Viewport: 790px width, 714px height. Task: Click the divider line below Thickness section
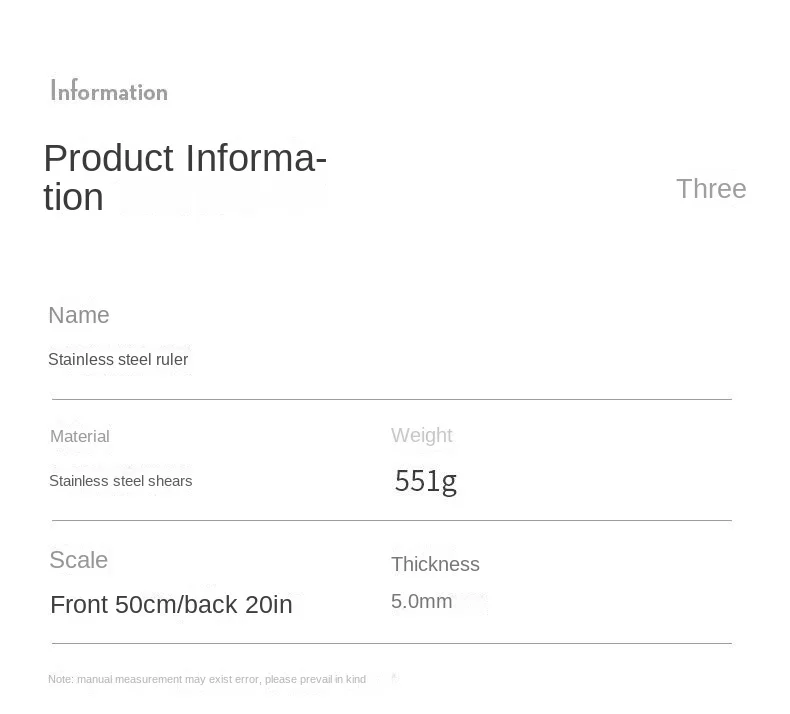(x=392, y=643)
